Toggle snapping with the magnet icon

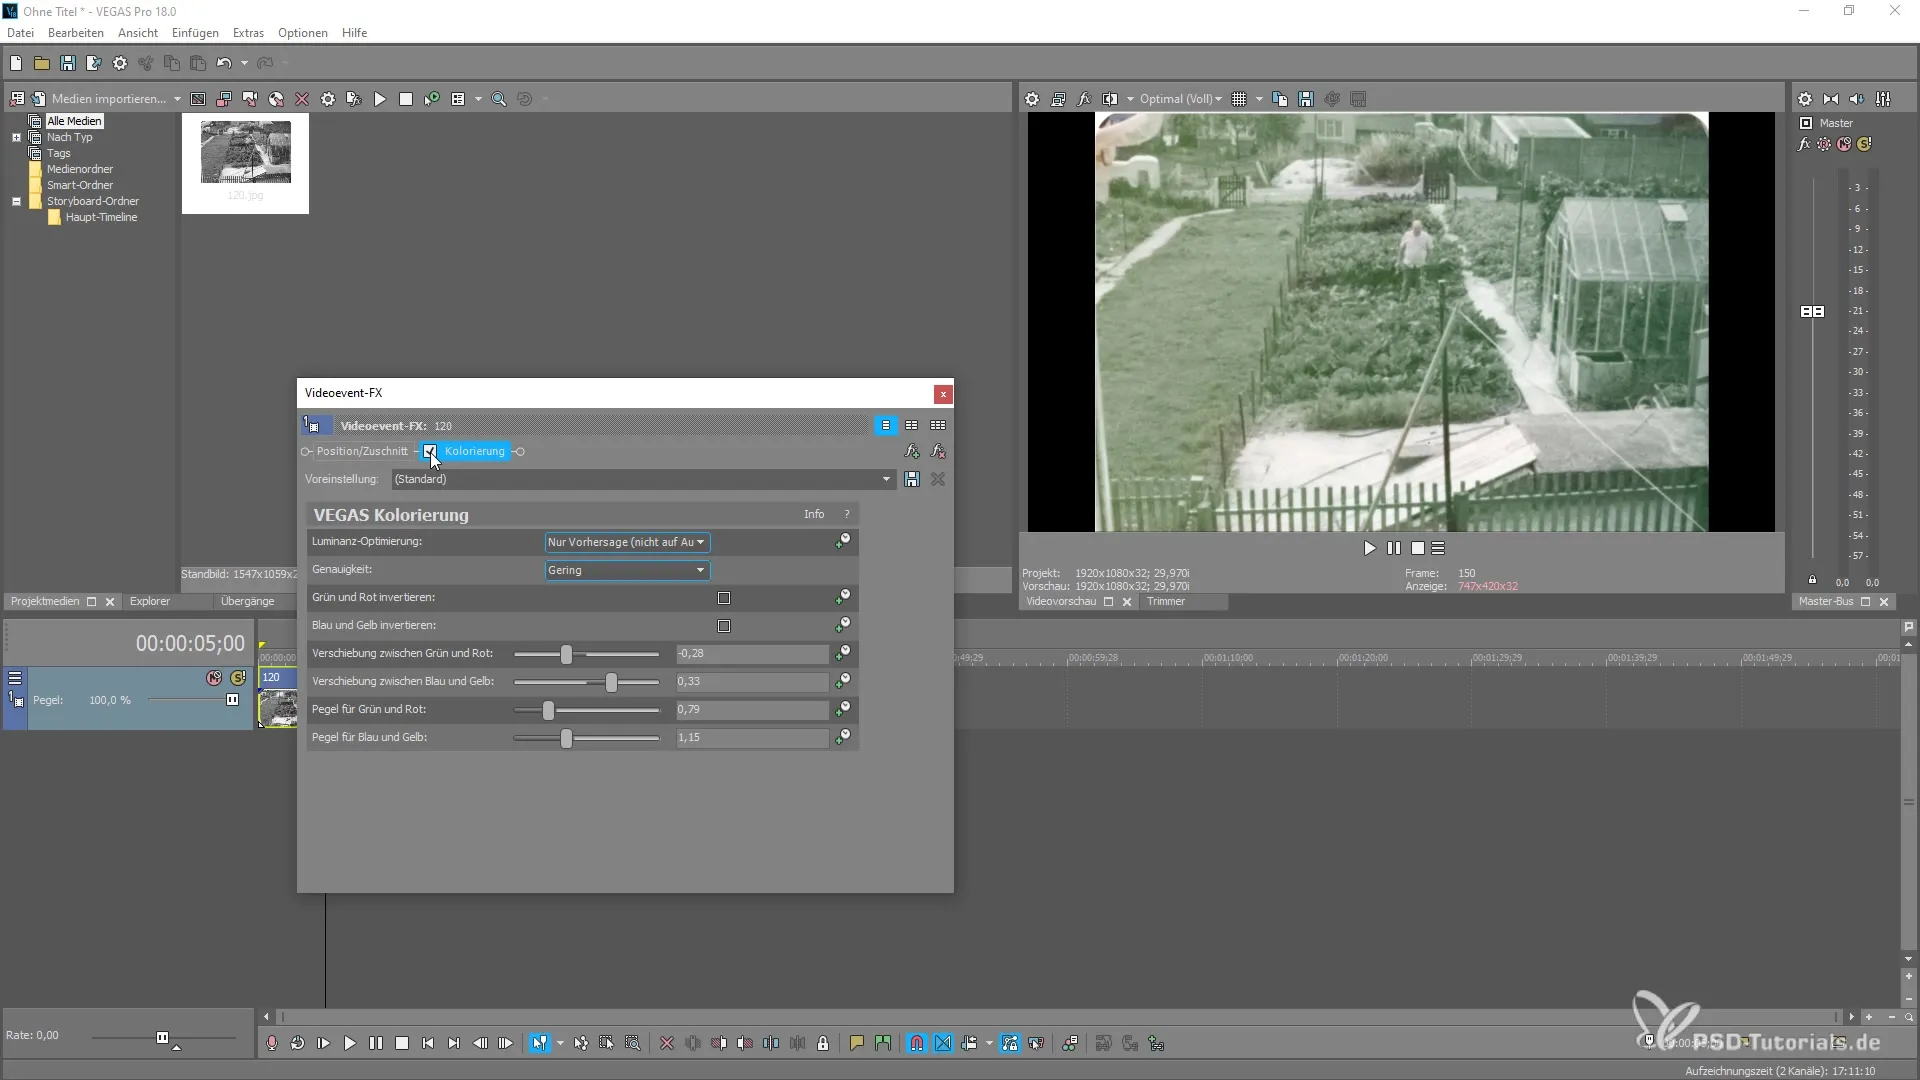pyautogui.click(x=917, y=1043)
